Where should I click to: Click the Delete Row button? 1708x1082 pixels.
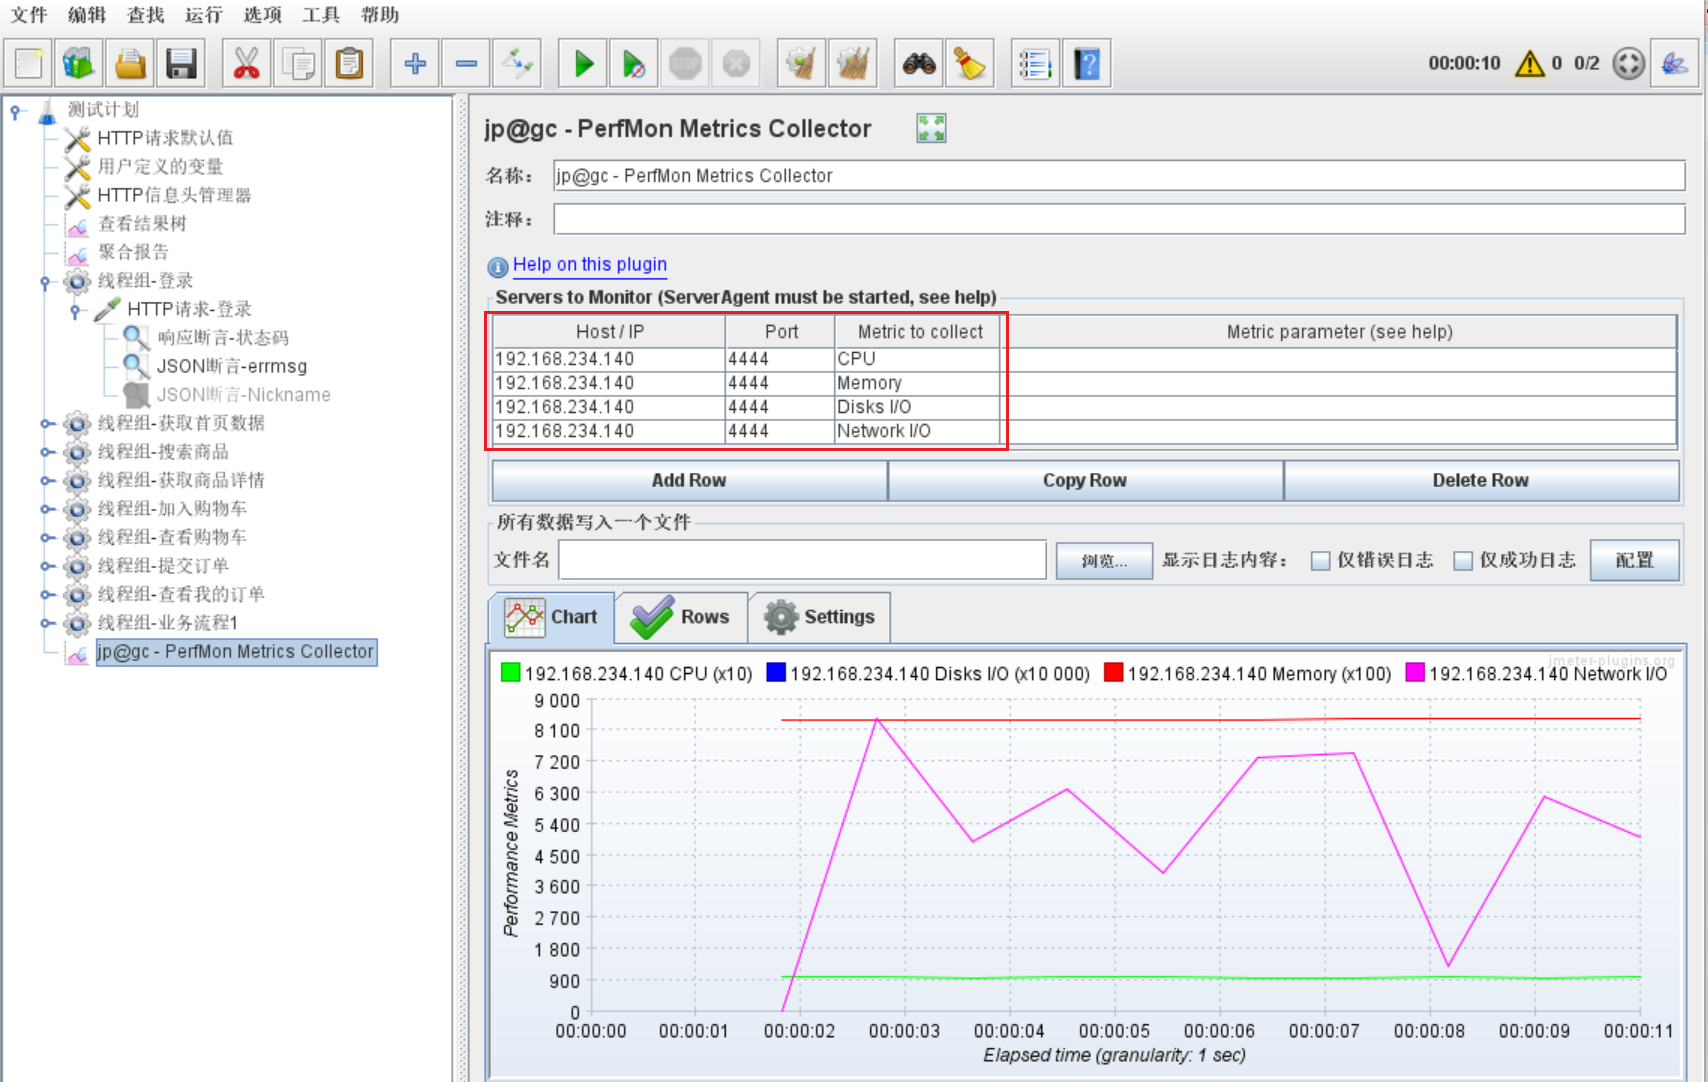(1481, 480)
